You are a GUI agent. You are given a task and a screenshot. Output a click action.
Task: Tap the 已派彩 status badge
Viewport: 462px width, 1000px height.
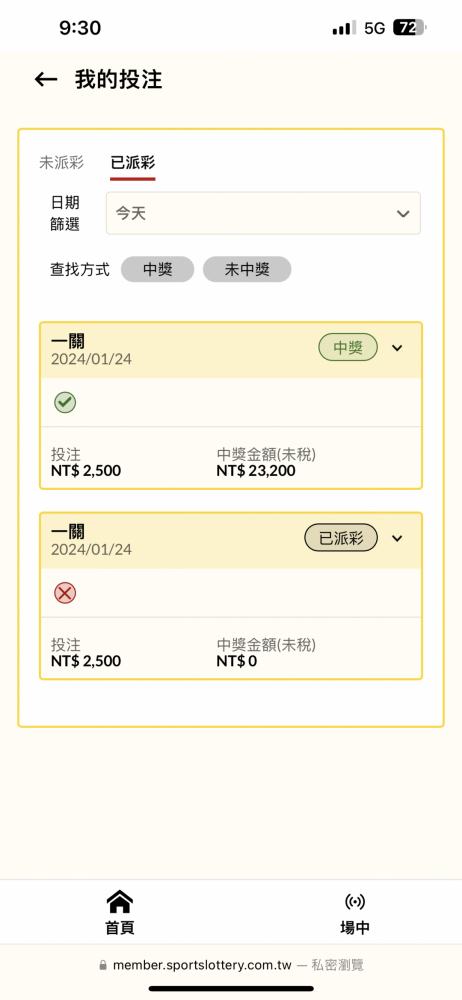point(341,538)
